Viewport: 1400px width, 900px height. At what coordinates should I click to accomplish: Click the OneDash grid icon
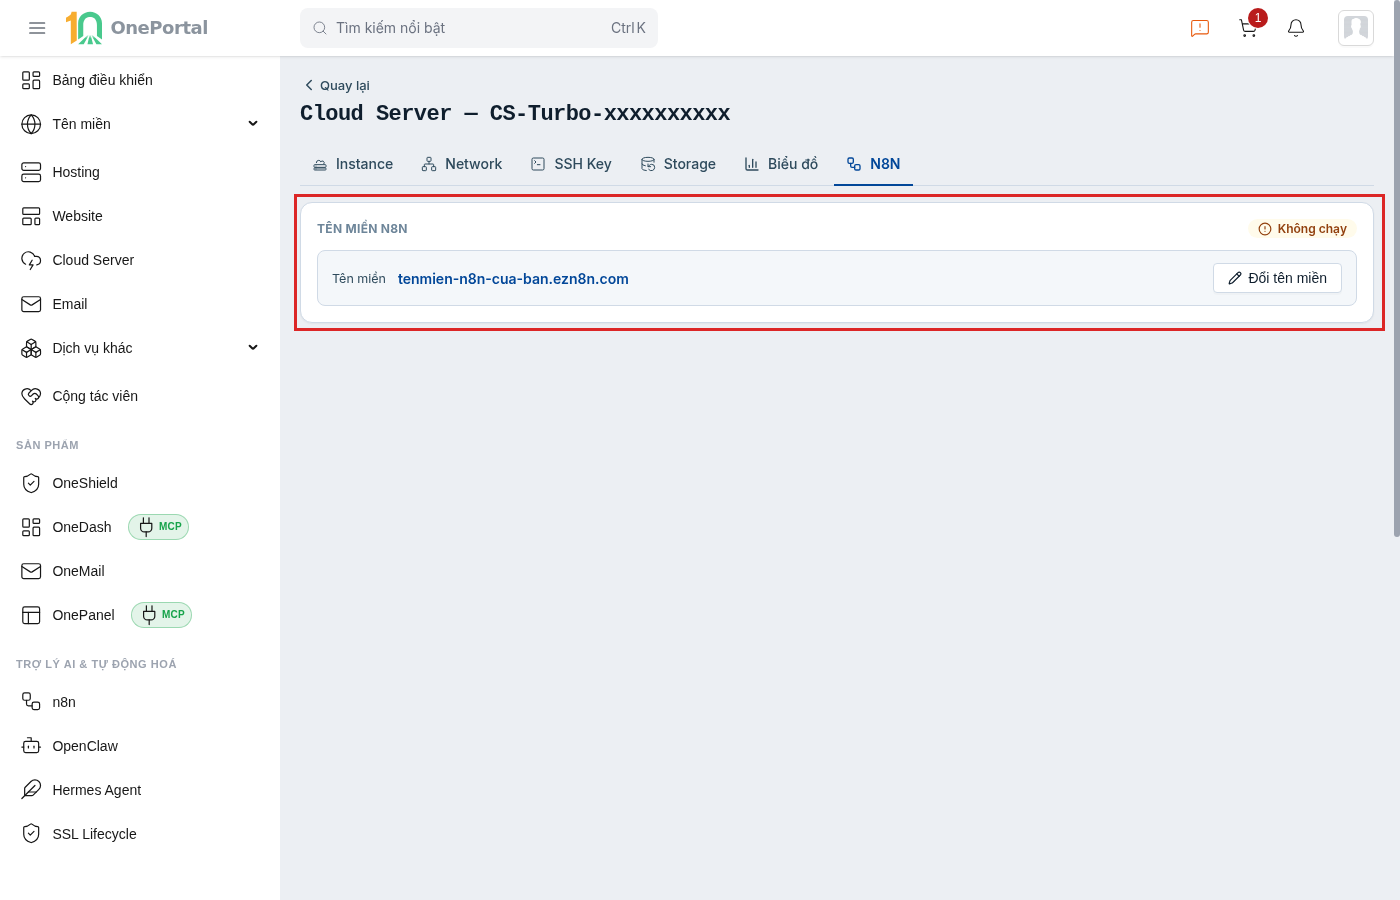tap(31, 527)
